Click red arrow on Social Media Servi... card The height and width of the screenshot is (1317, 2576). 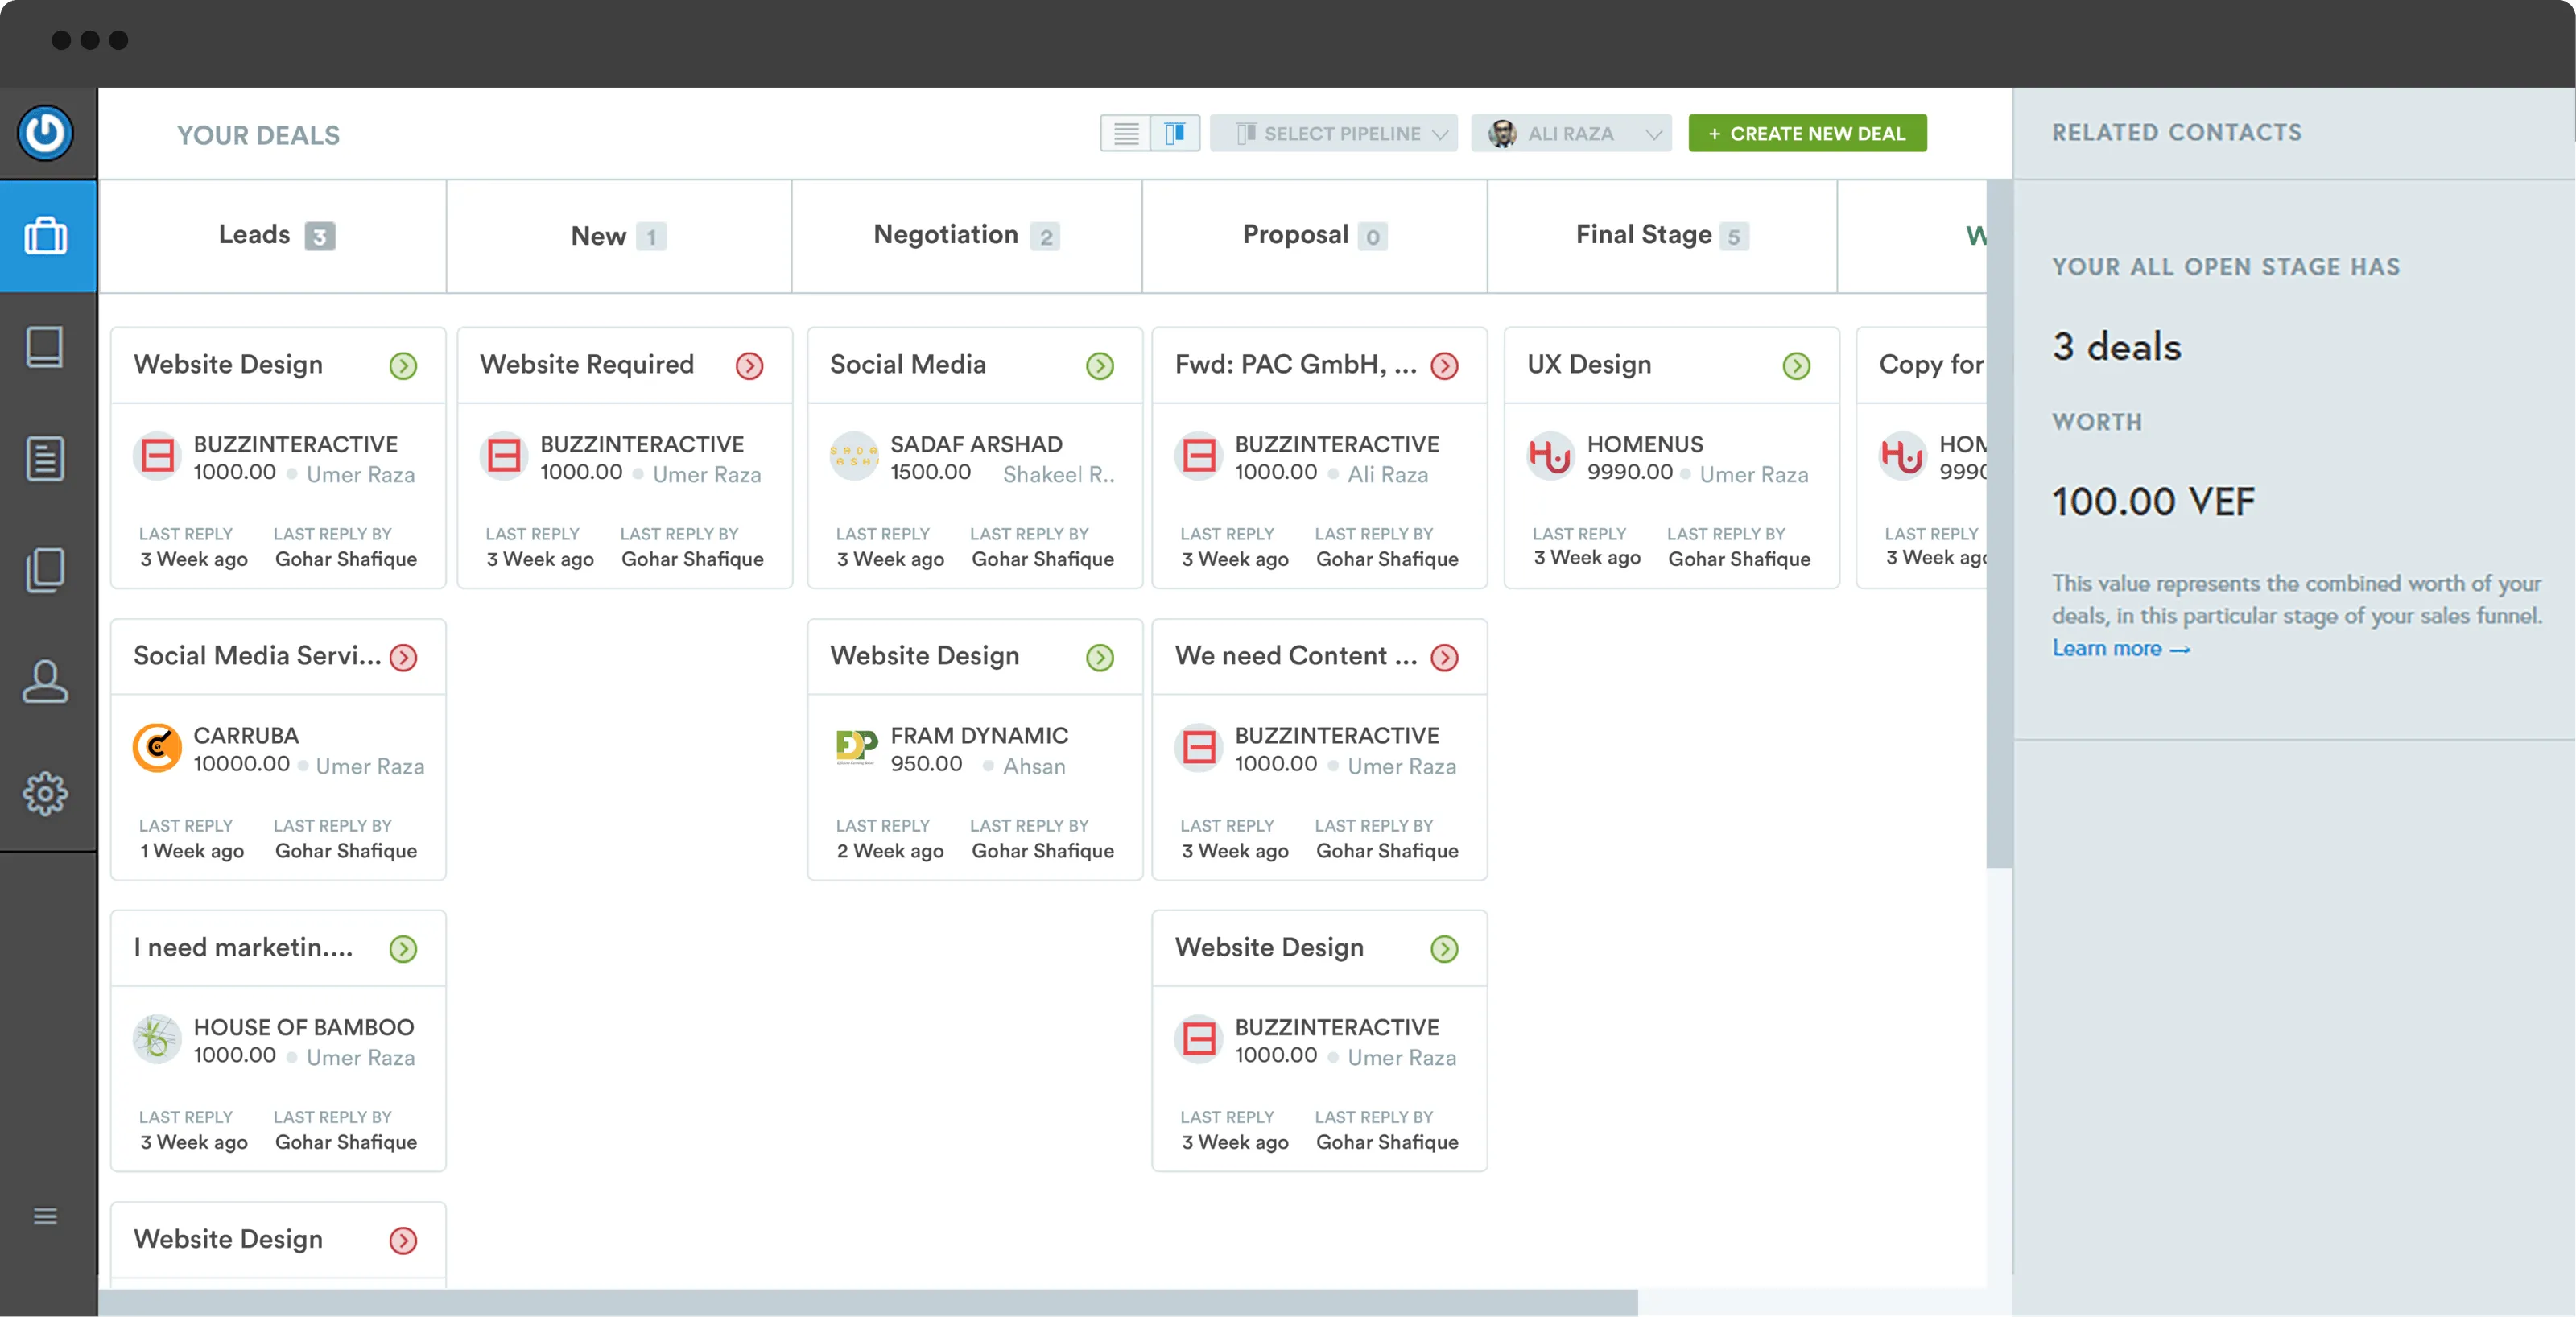coord(403,657)
